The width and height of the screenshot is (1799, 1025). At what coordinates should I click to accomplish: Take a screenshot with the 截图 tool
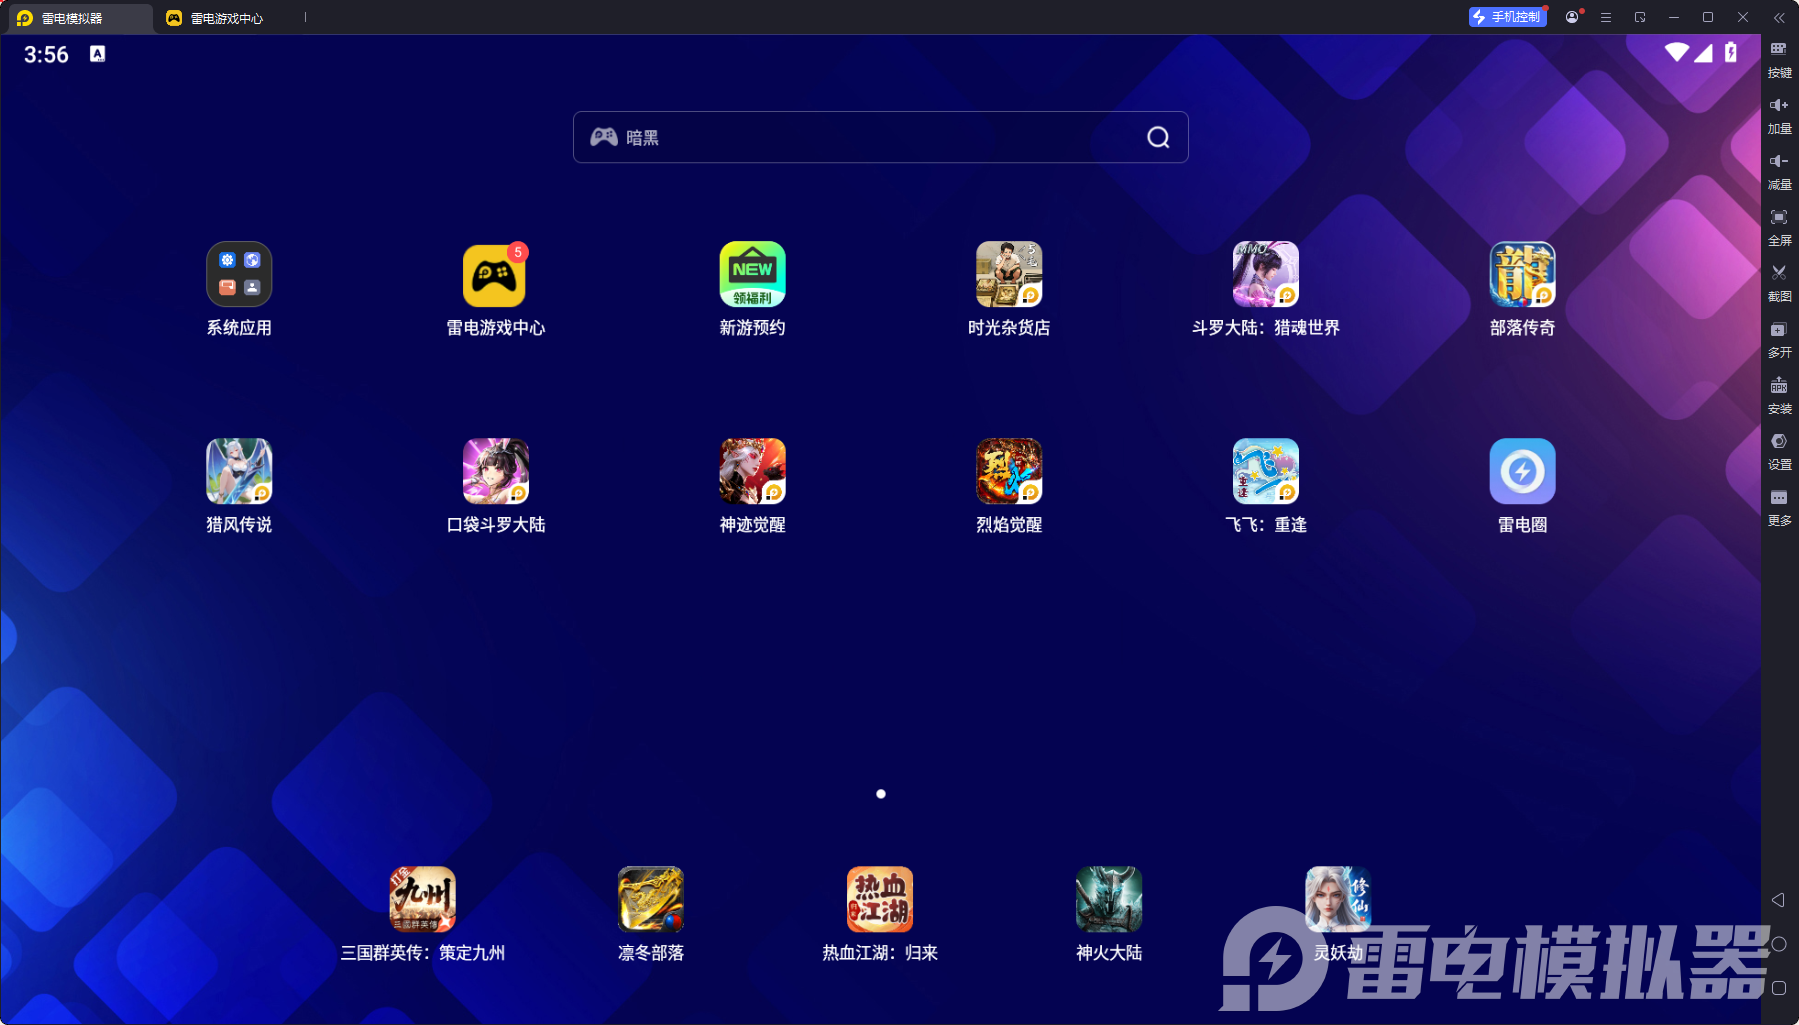pyautogui.click(x=1779, y=283)
